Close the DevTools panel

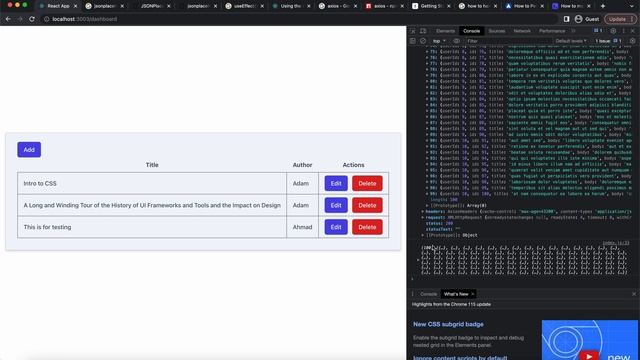coord(633,31)
